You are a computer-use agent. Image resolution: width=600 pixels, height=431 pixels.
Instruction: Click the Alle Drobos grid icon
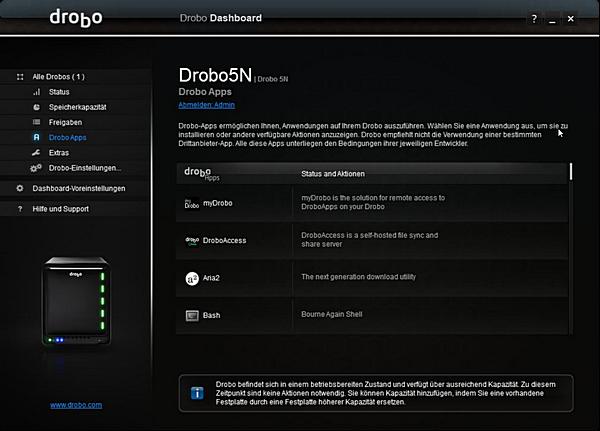click(20, 77)
